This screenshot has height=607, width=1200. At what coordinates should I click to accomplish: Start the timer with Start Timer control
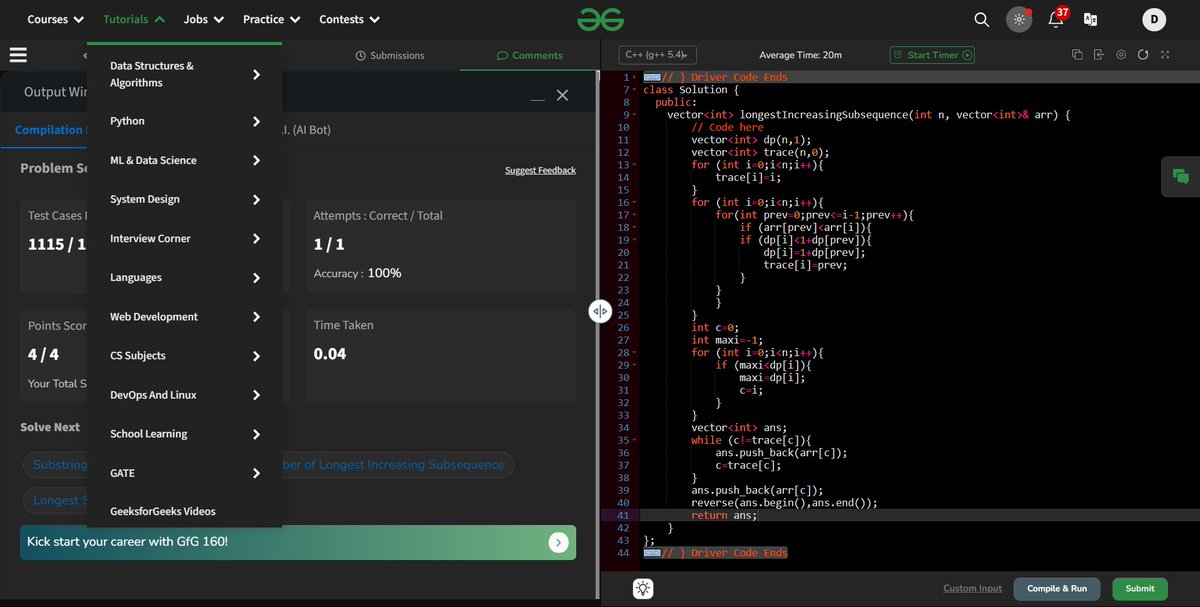click(932, 55)
